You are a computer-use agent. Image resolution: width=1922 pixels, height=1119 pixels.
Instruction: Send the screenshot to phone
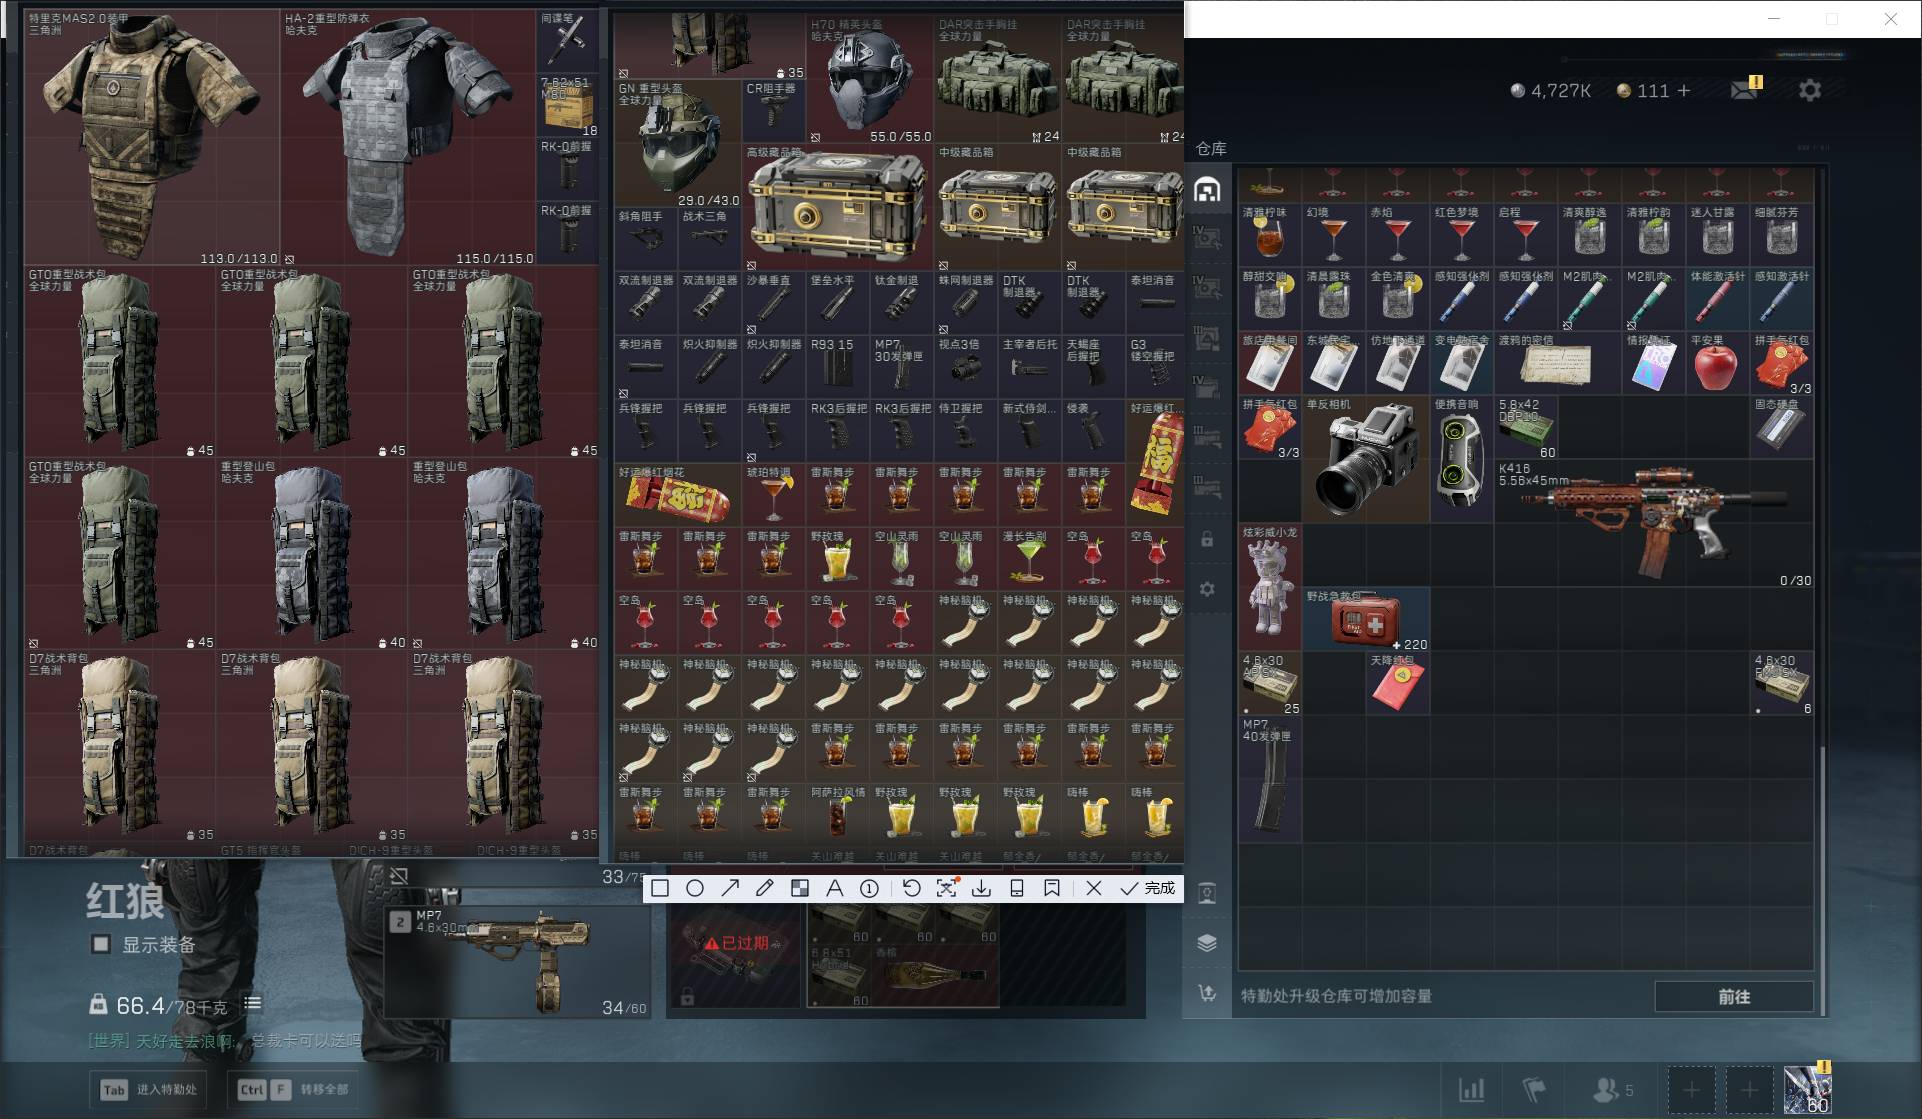point(1016,888)
